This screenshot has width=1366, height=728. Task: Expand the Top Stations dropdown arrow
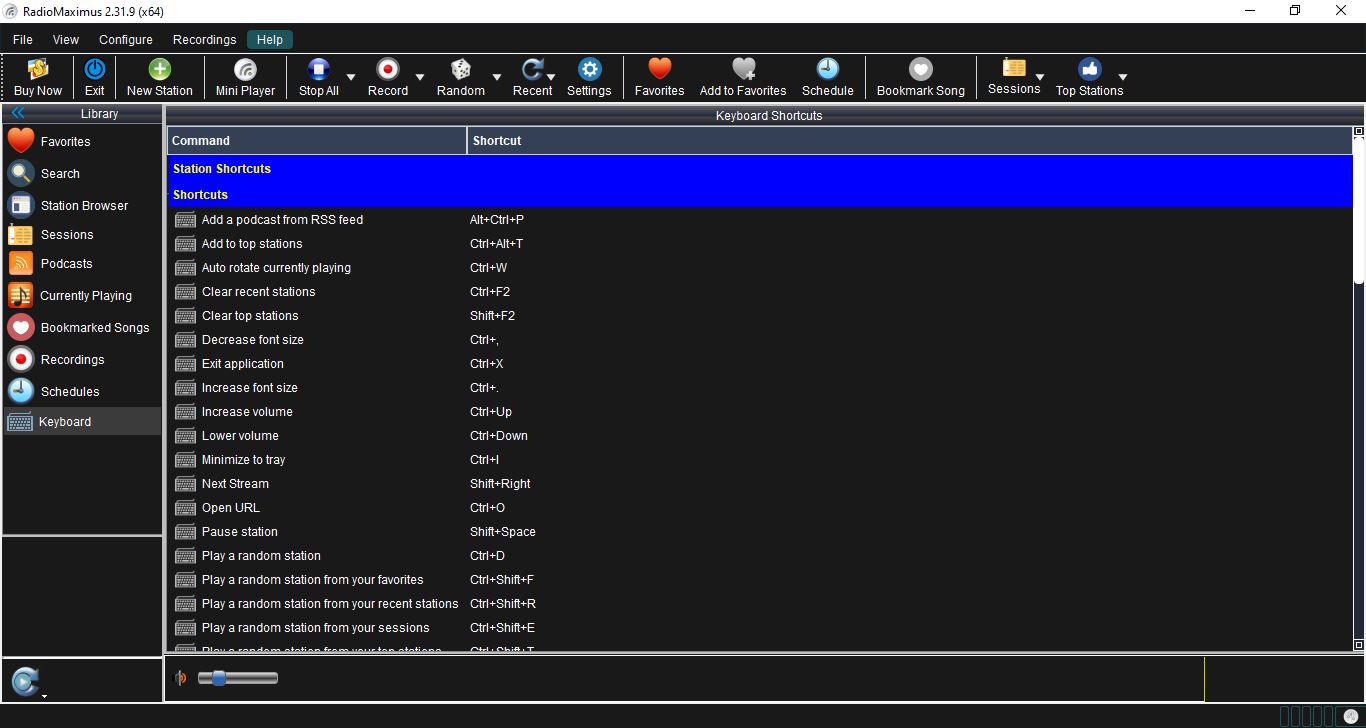pyautogui.click(x=1123, y=77)
